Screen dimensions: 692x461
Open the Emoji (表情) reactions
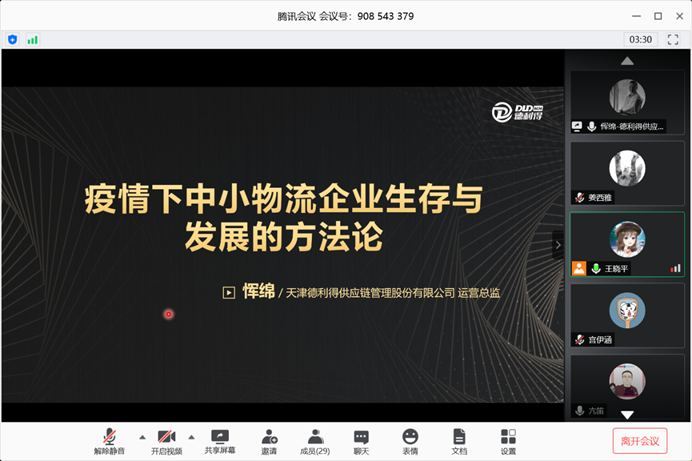(410, 441)
